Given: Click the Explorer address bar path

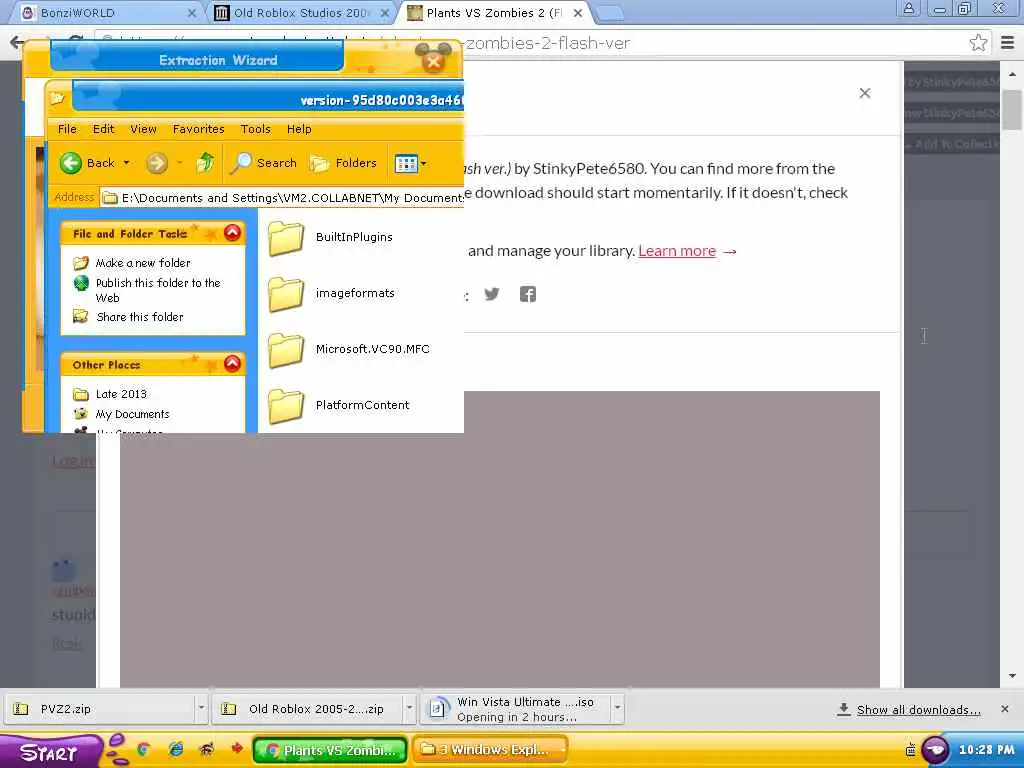Looking at the screenshot, I should click(282, 197).
